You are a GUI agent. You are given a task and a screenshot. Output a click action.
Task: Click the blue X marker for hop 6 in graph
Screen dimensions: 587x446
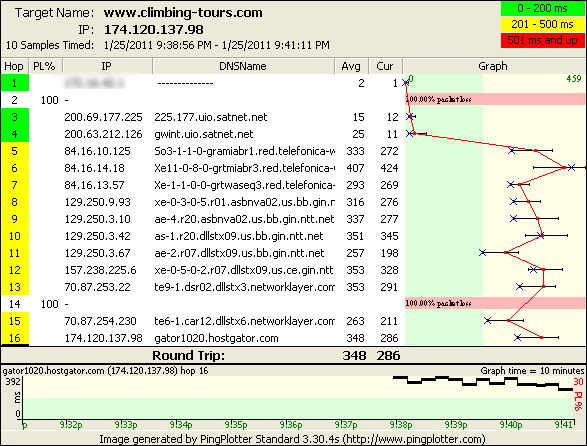coord(571,168)
